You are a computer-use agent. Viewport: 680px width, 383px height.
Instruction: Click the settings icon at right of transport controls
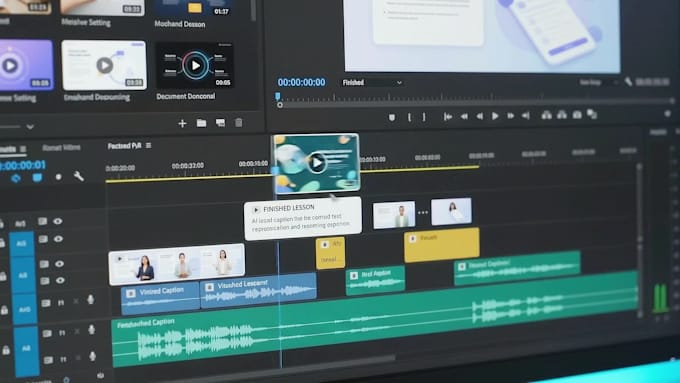tap(667, 114)
